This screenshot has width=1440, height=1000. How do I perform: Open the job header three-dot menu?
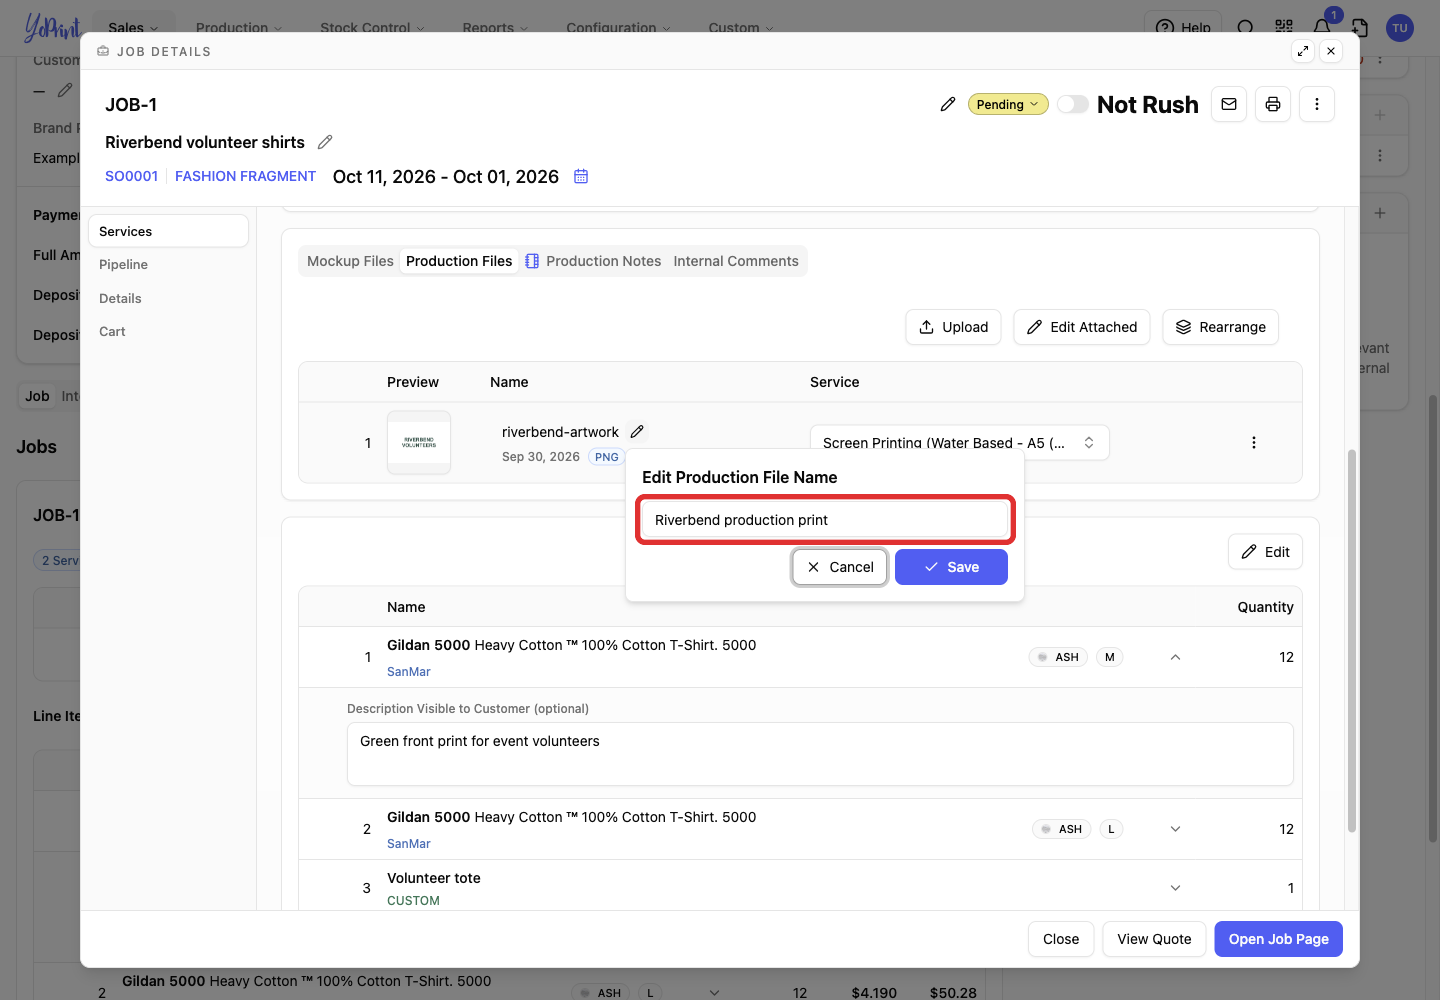click(x=1317, y=104)
